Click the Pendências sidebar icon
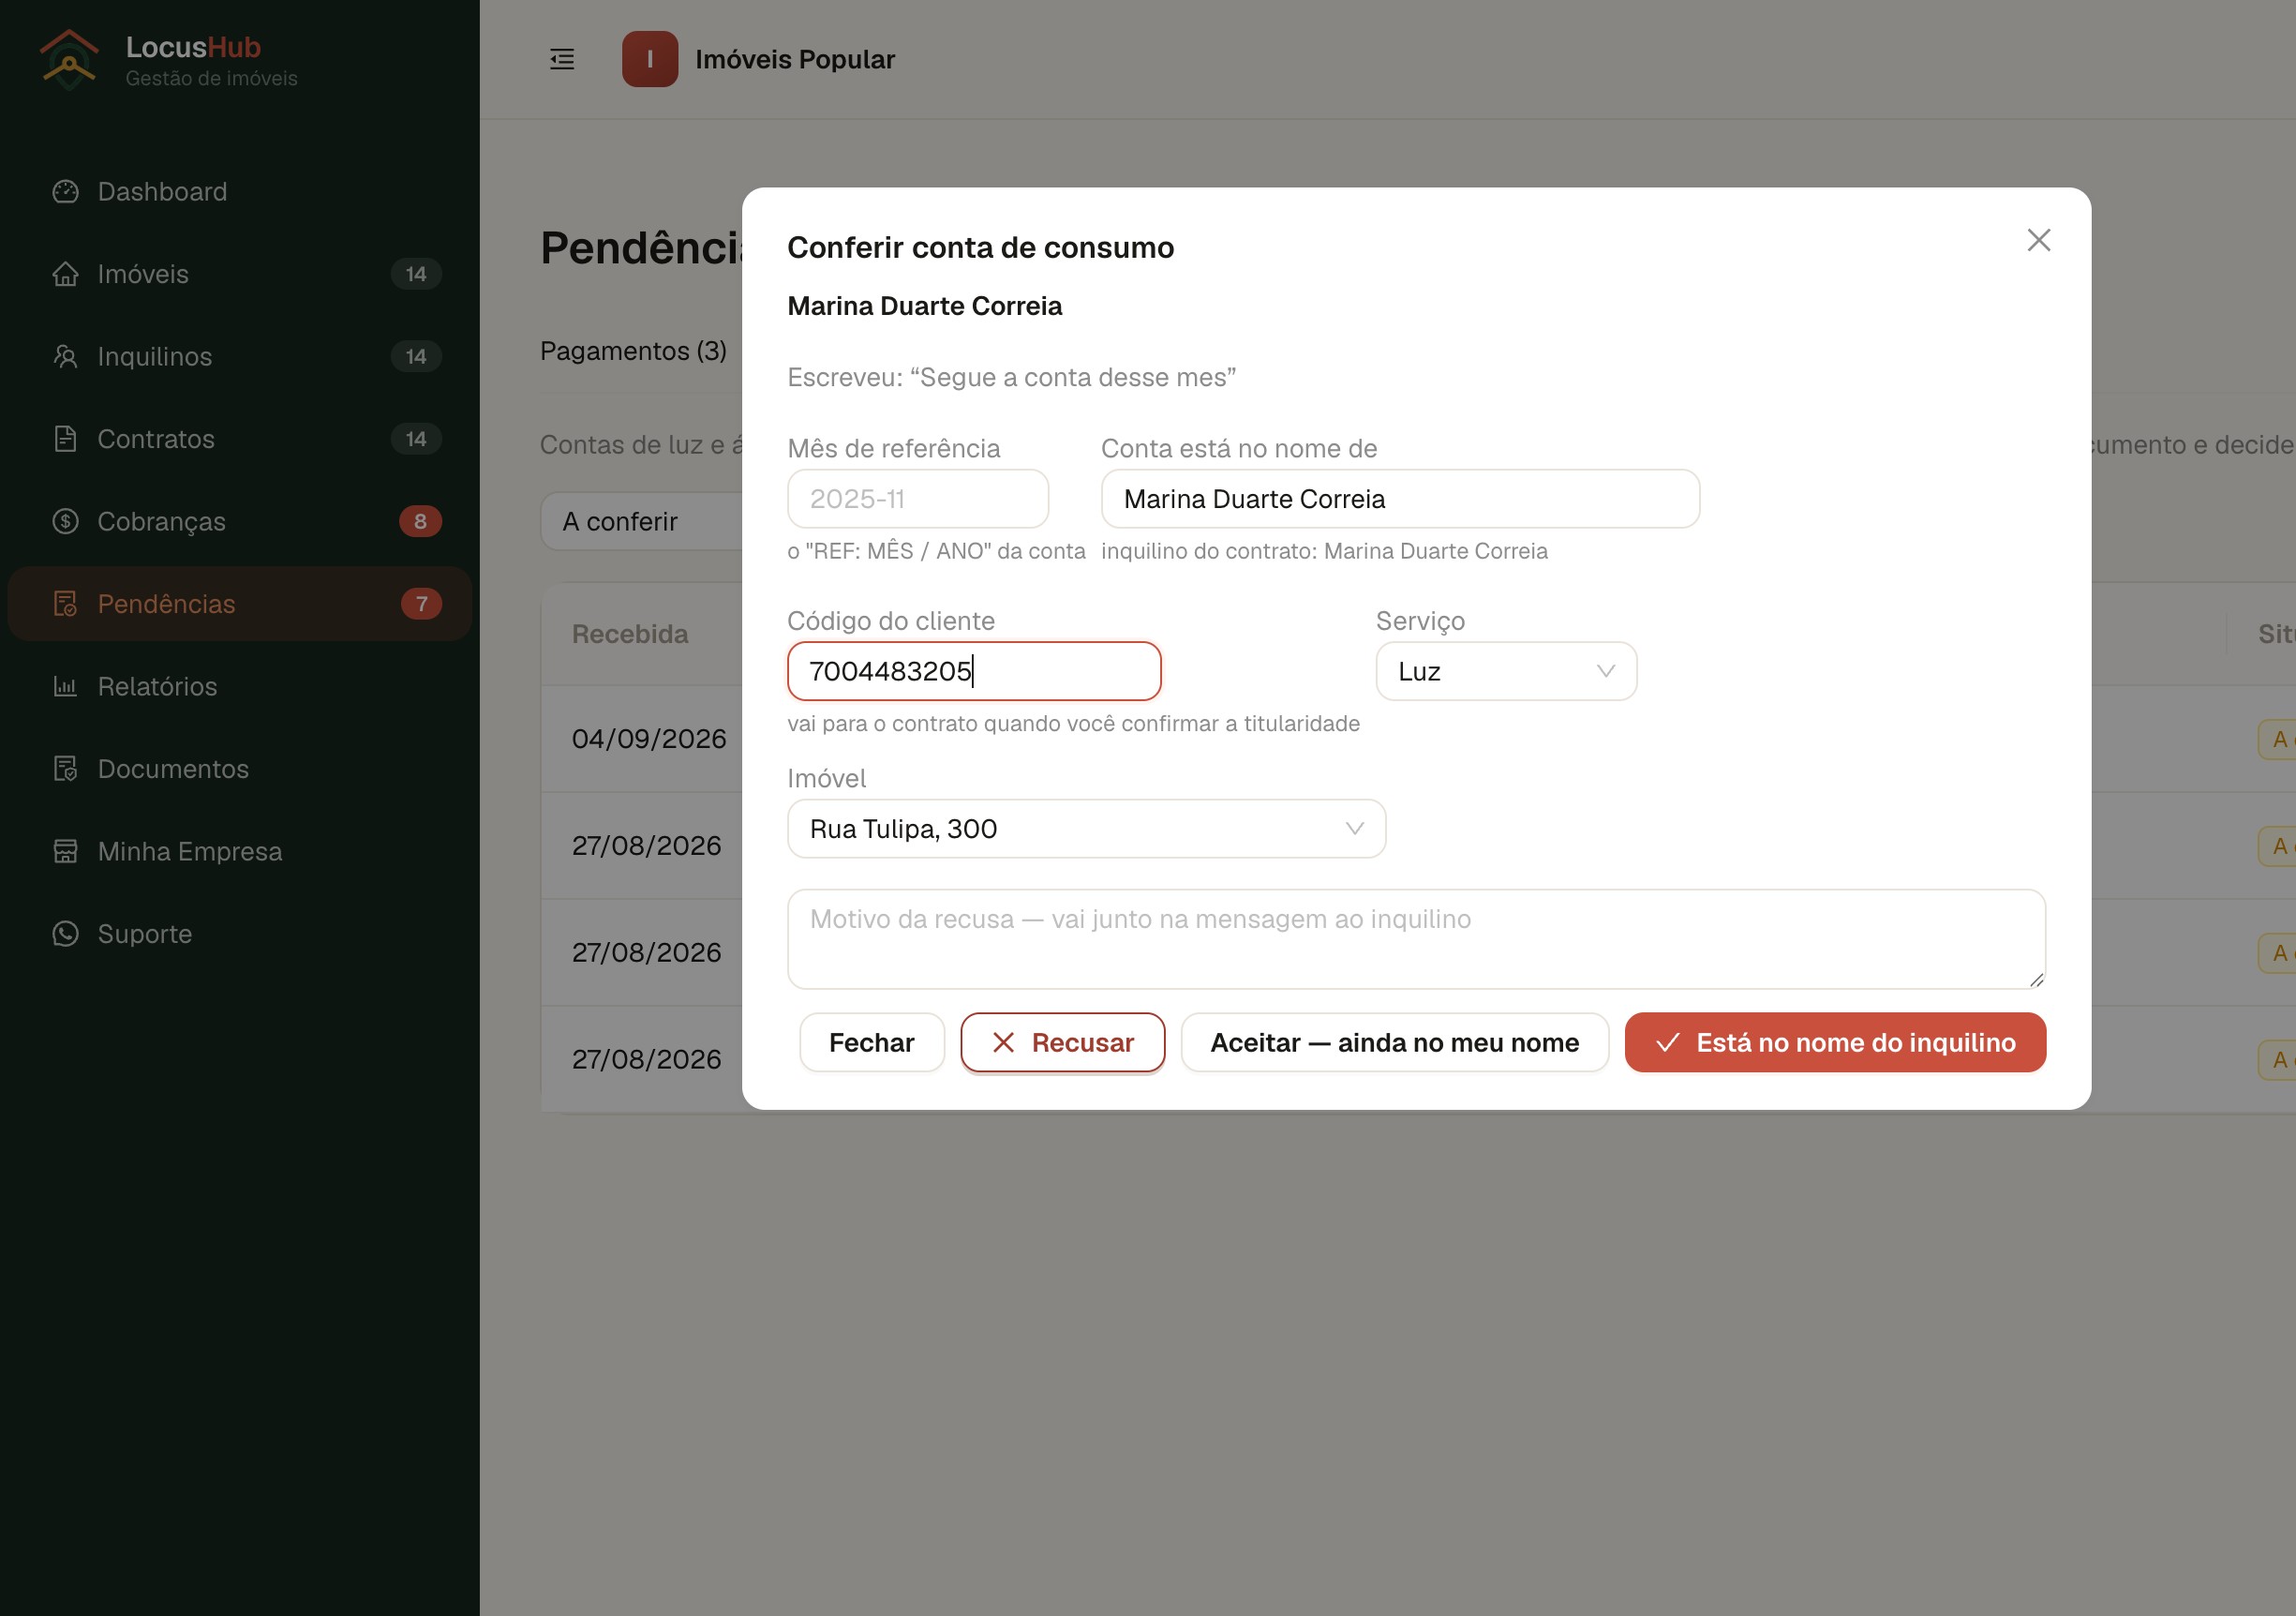Screen dimensions: 2296x1616 click(65, 604)
